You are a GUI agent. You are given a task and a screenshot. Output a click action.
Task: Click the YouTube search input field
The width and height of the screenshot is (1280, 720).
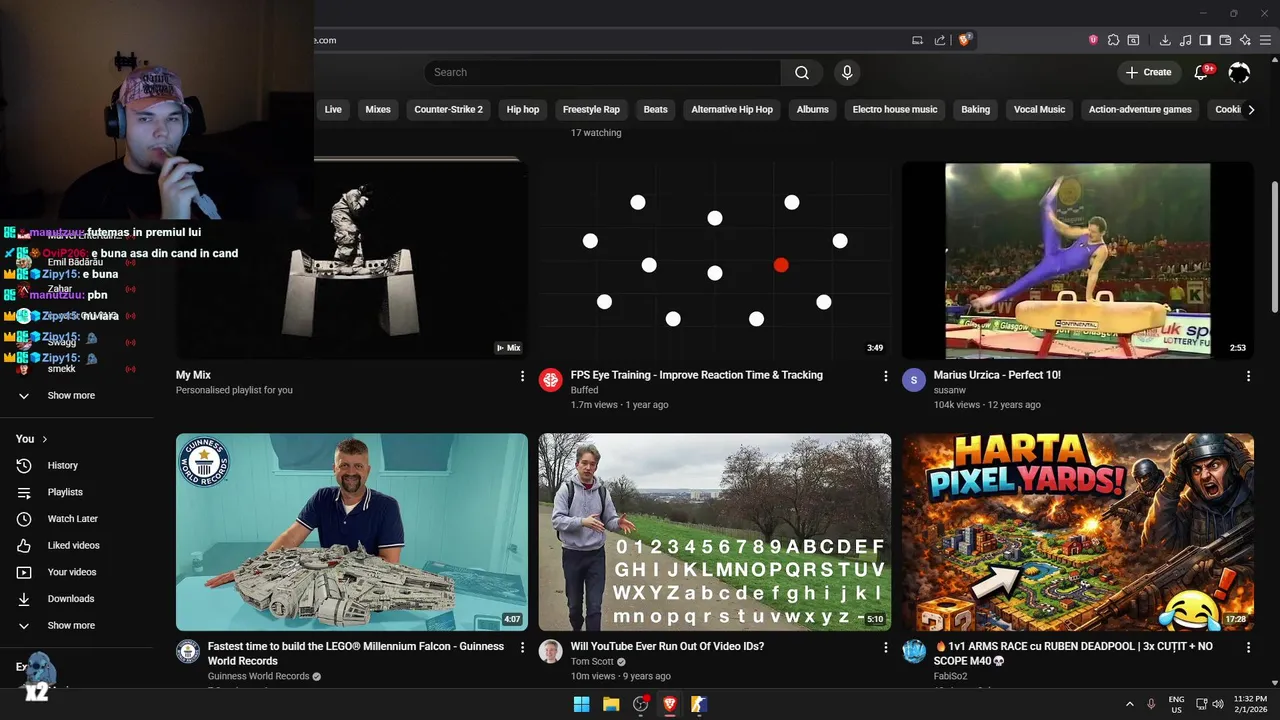point(603,72)
